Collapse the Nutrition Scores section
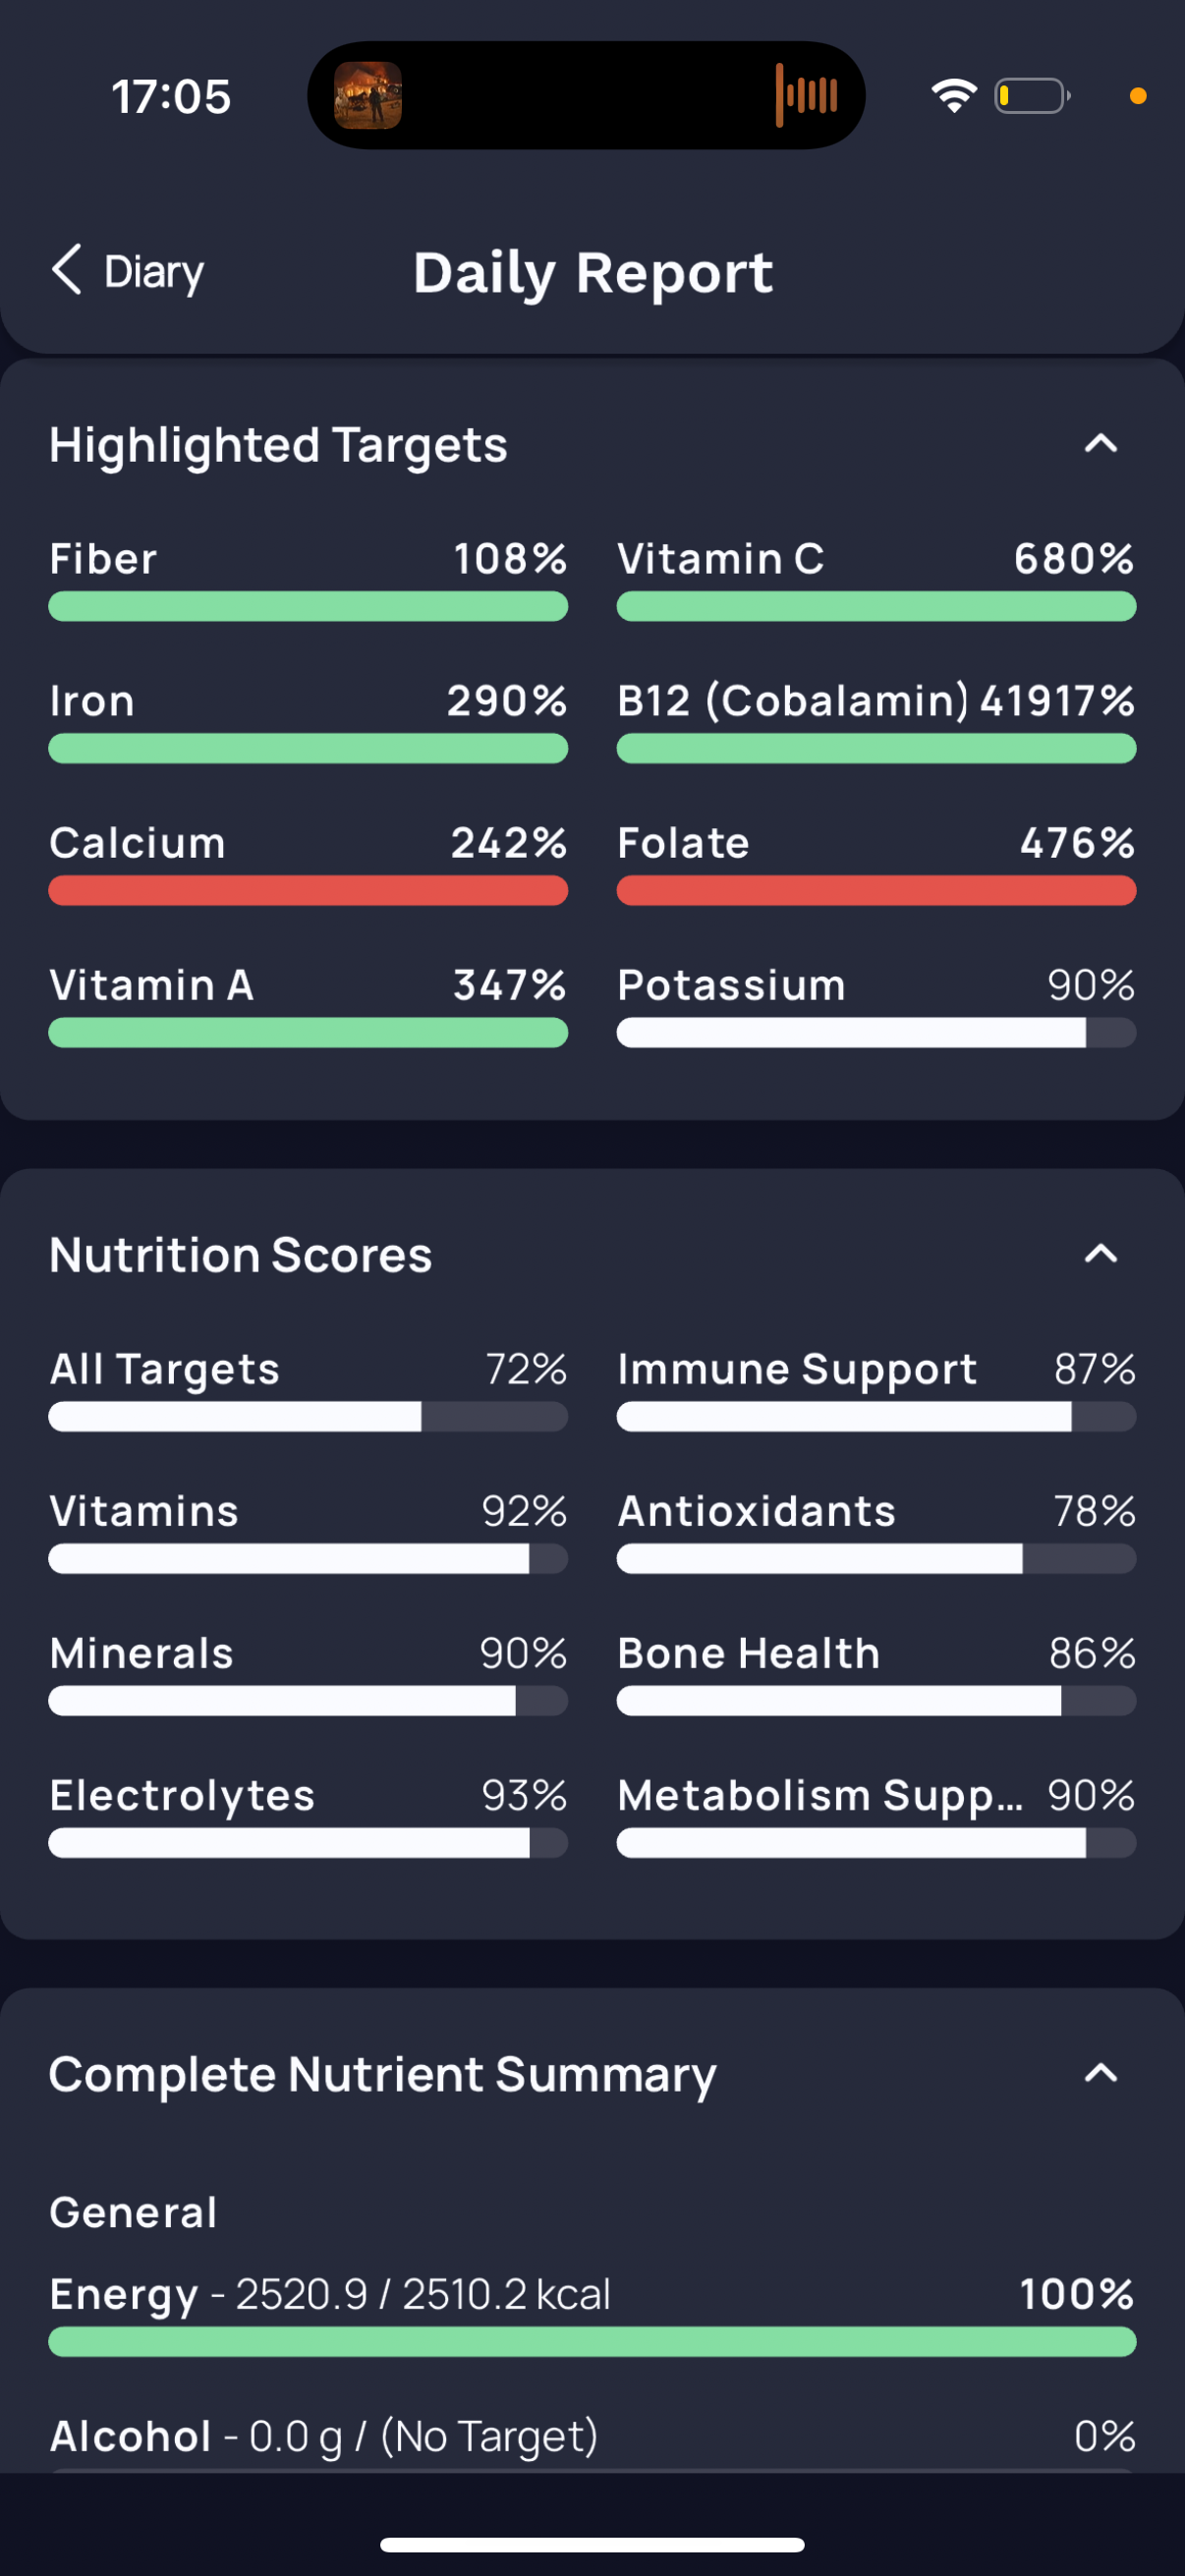1185x2576 pixels. point(1101,1253)
